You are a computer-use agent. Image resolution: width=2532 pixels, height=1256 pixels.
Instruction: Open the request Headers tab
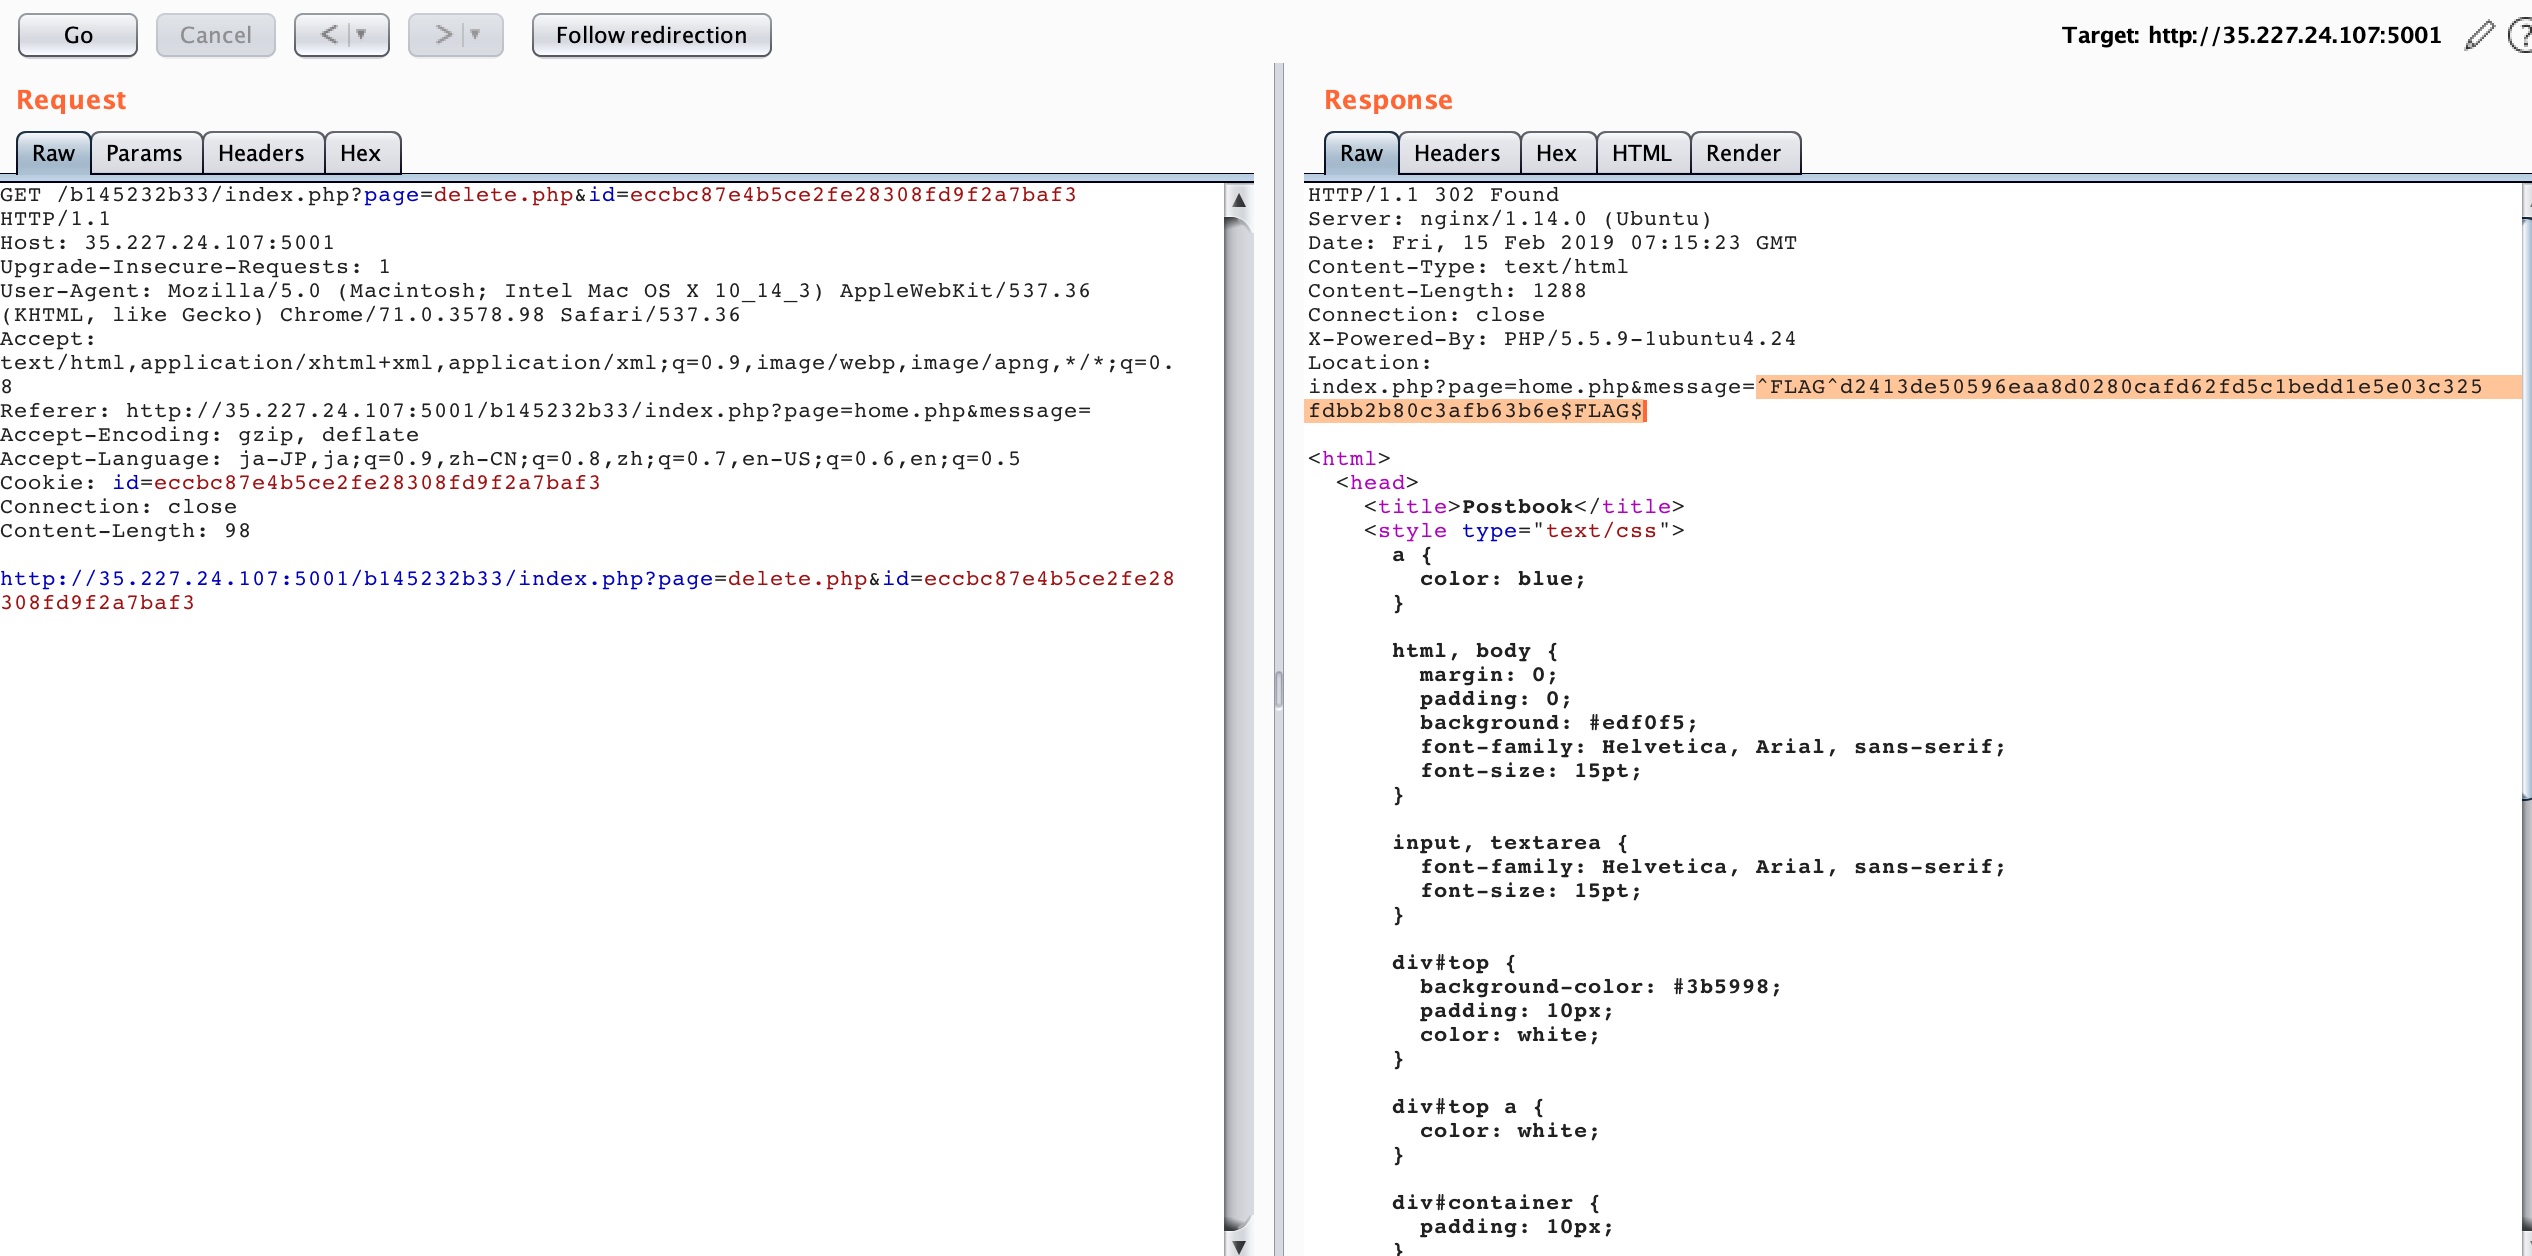(261, 153)
